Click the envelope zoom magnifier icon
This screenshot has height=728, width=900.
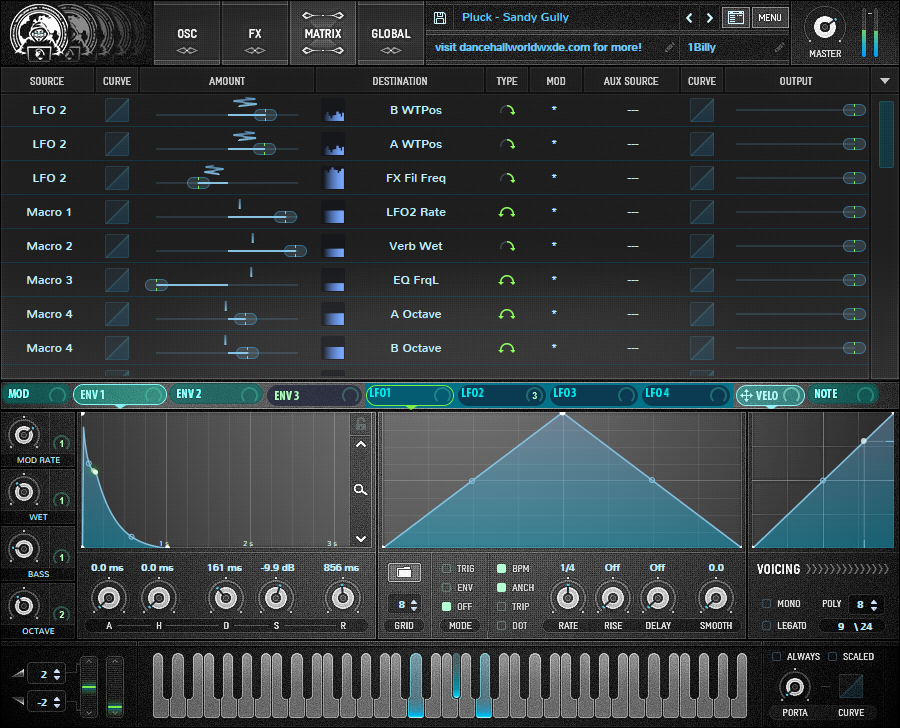[360, 490]
